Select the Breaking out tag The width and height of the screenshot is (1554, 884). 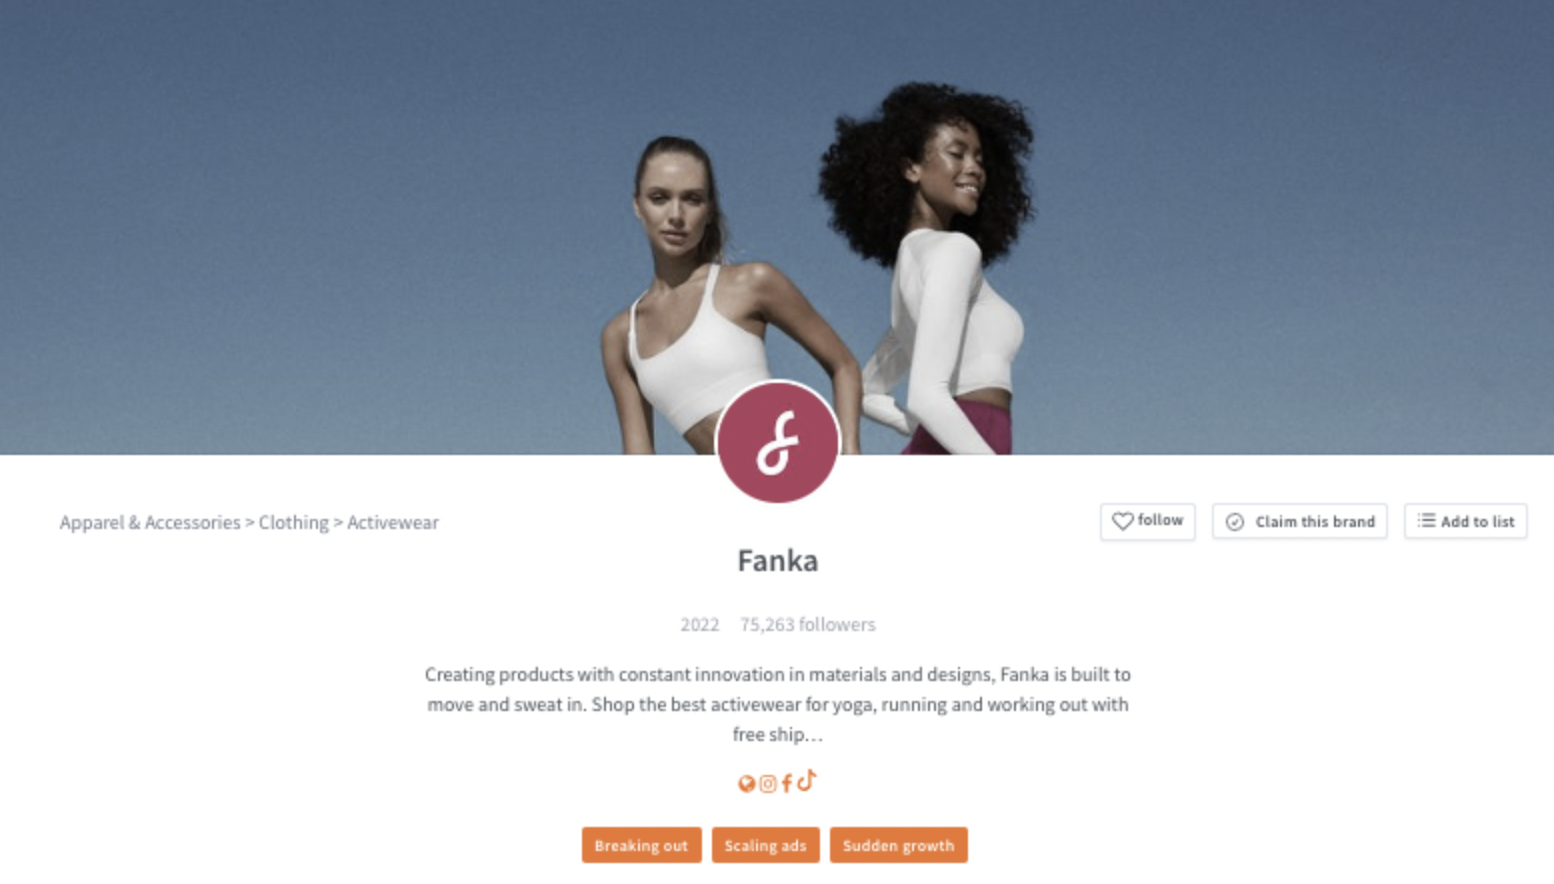point(642,845)
